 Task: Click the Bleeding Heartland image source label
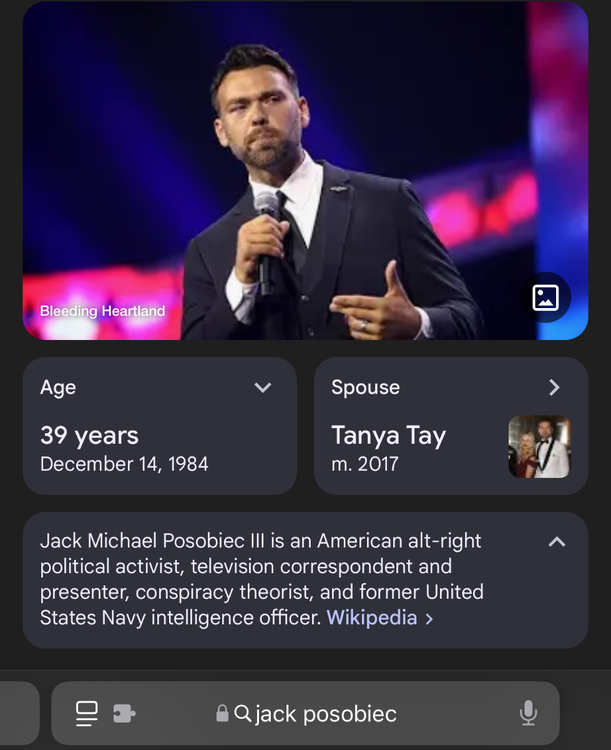coord(102,311)
